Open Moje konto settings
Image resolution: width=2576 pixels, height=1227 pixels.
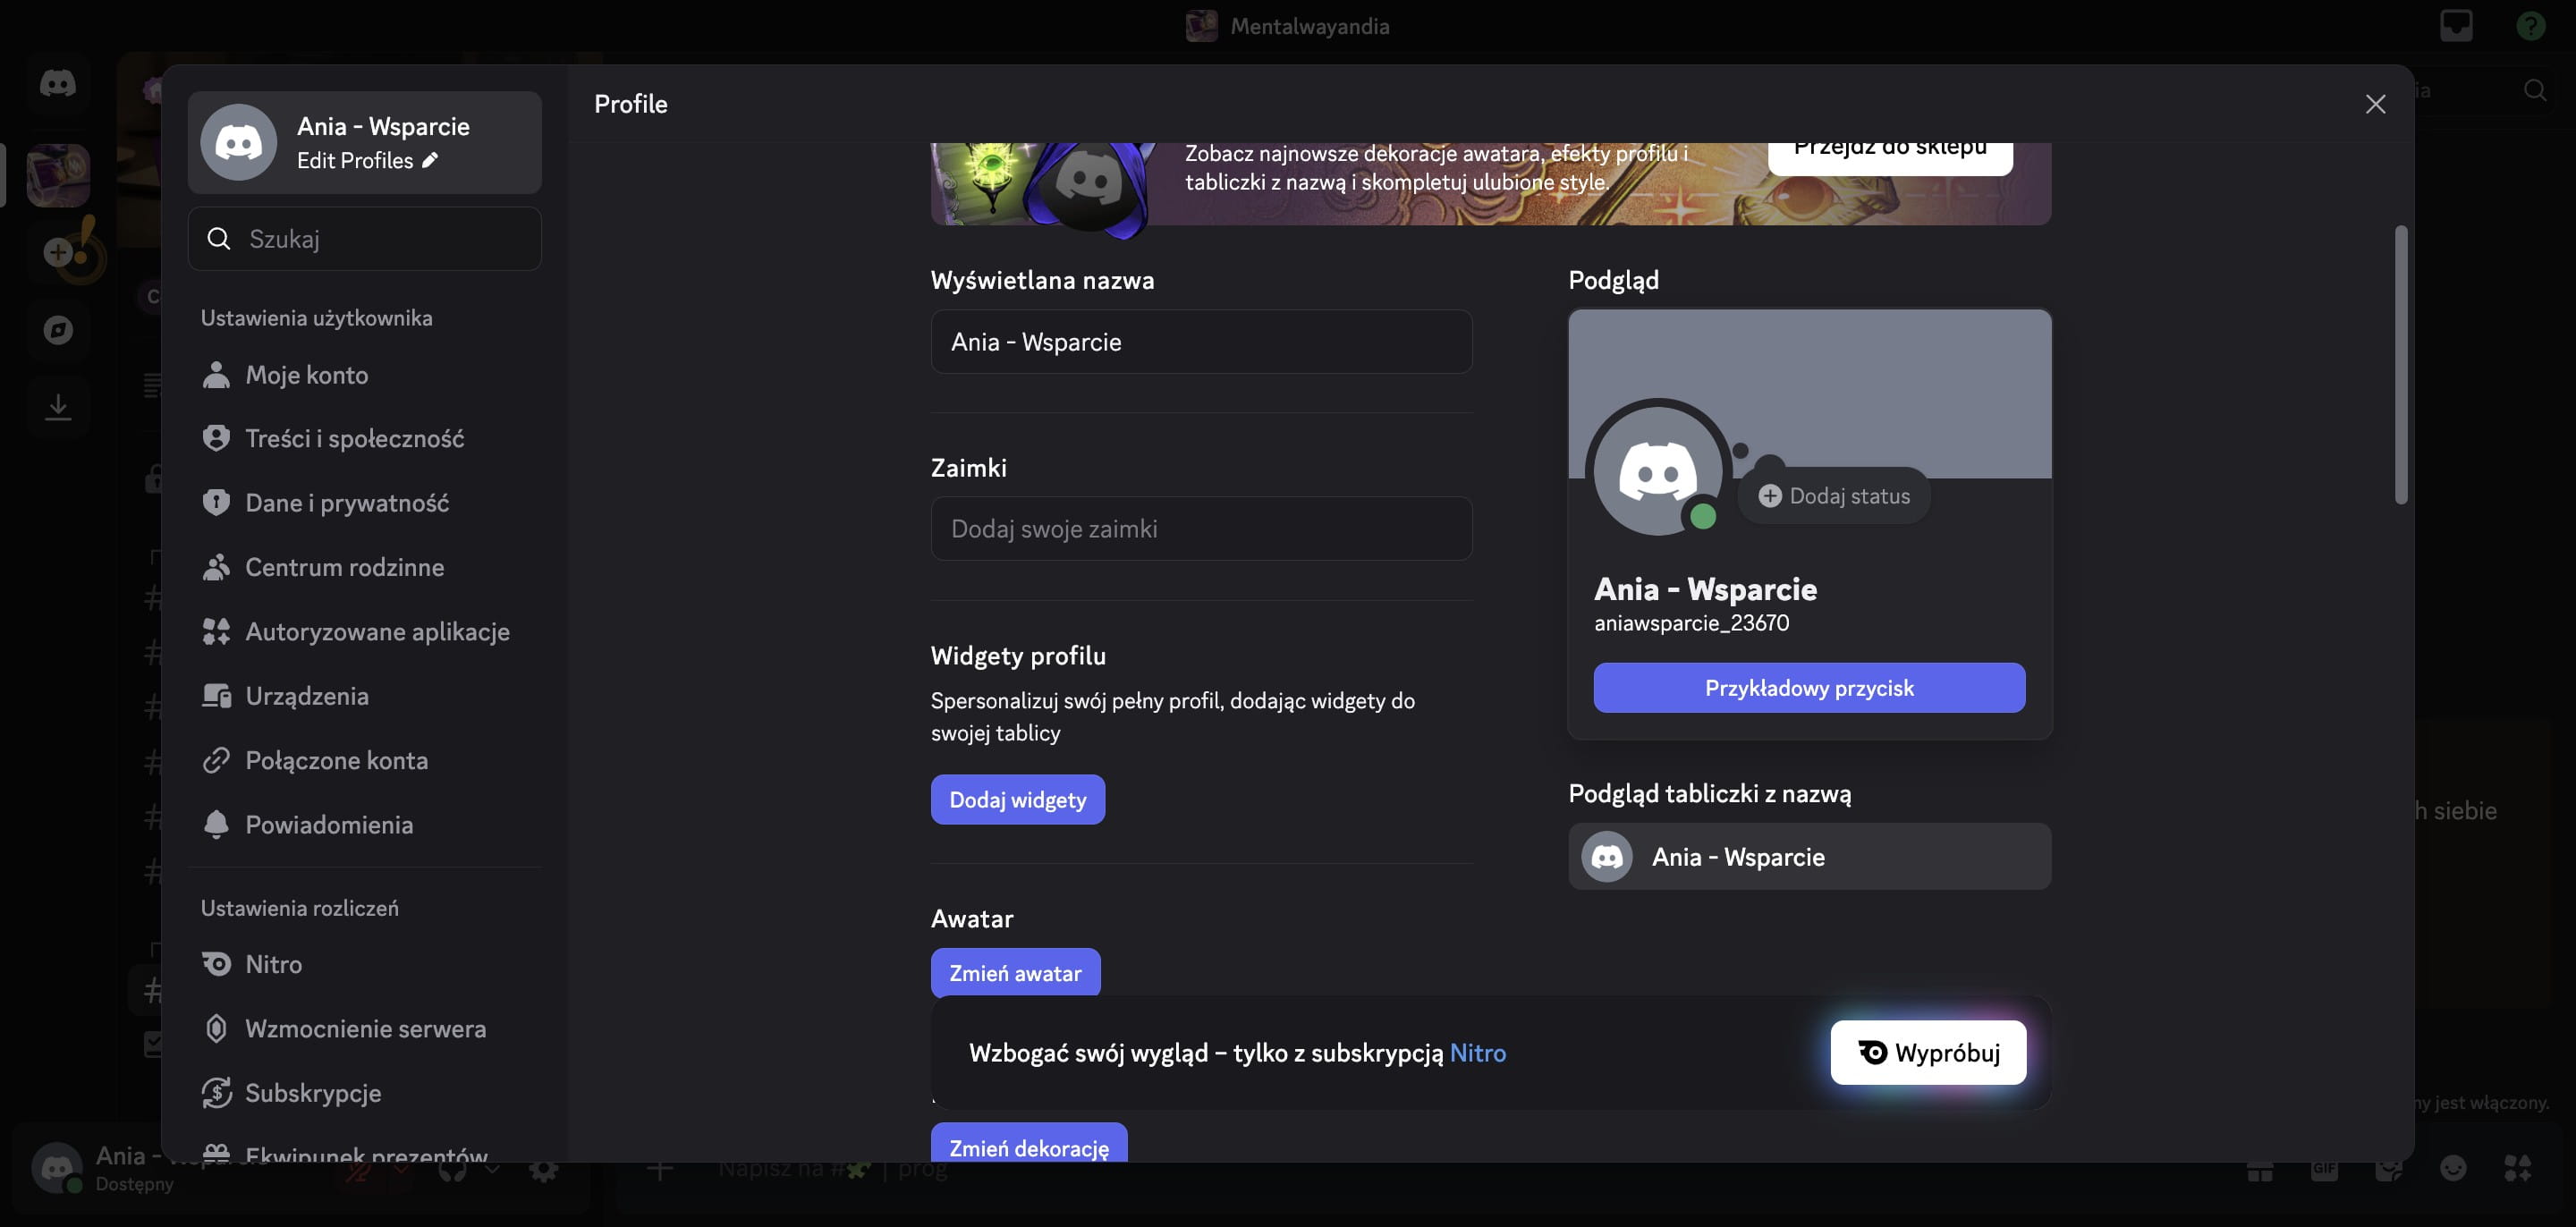tap(364, 375)
